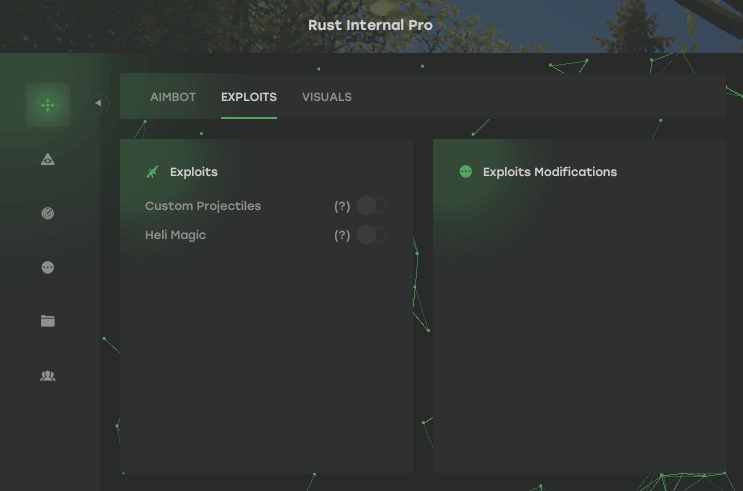Enable the Heli Magic toggle
The image size is (743, 491).
point(372,235)
